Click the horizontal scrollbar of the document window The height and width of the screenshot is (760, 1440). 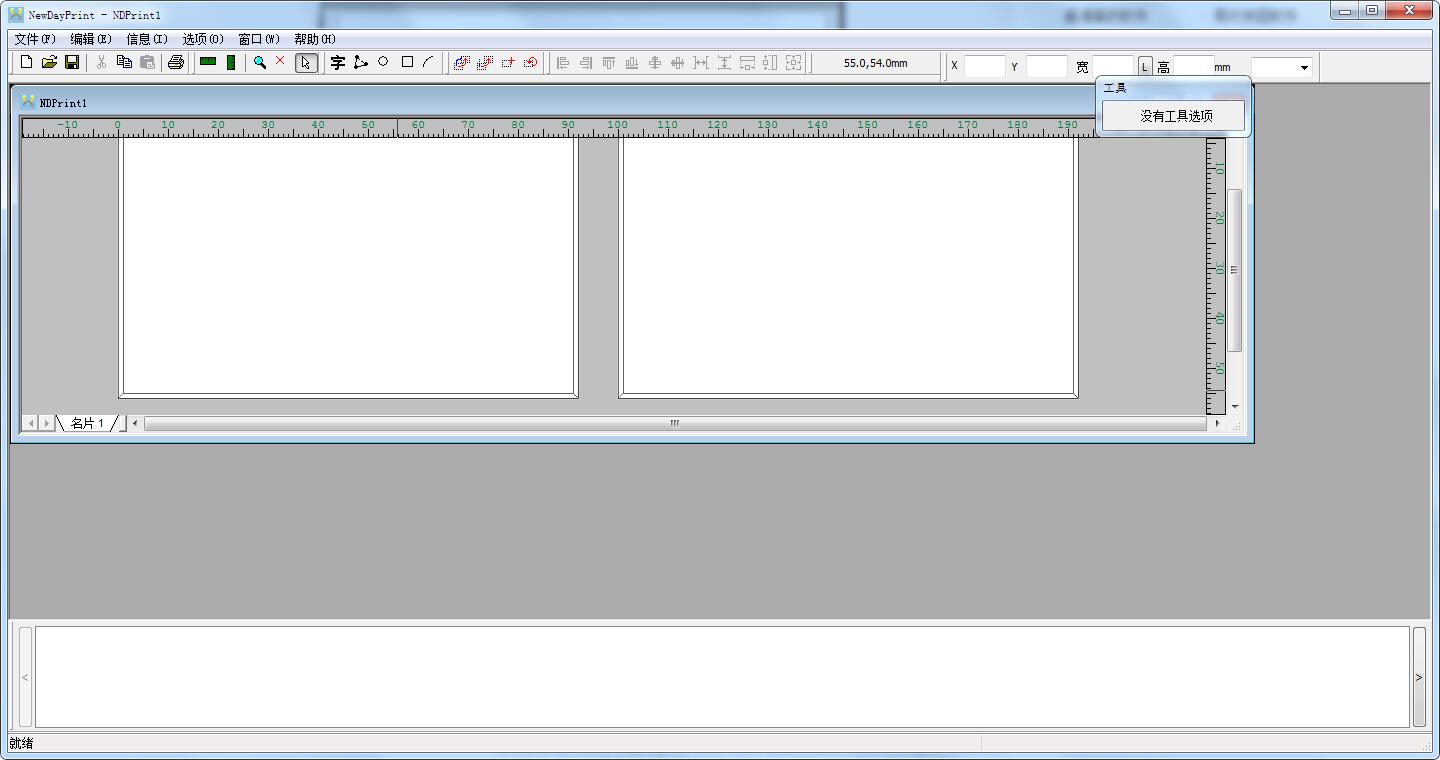coord(676,424)
